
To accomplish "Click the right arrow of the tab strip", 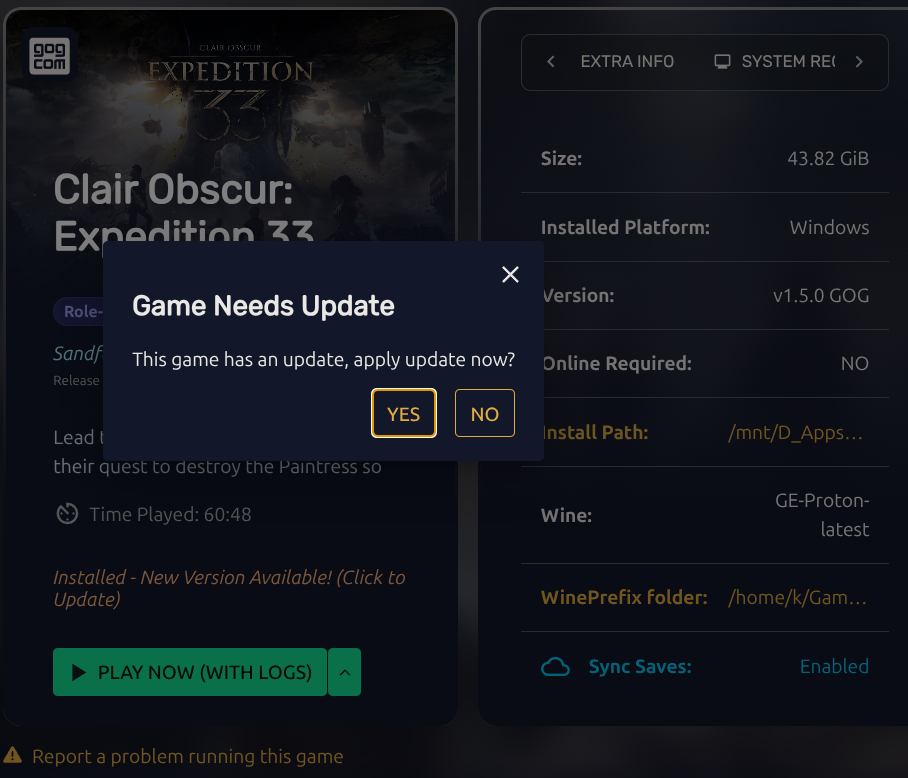I will pos(859,61).
